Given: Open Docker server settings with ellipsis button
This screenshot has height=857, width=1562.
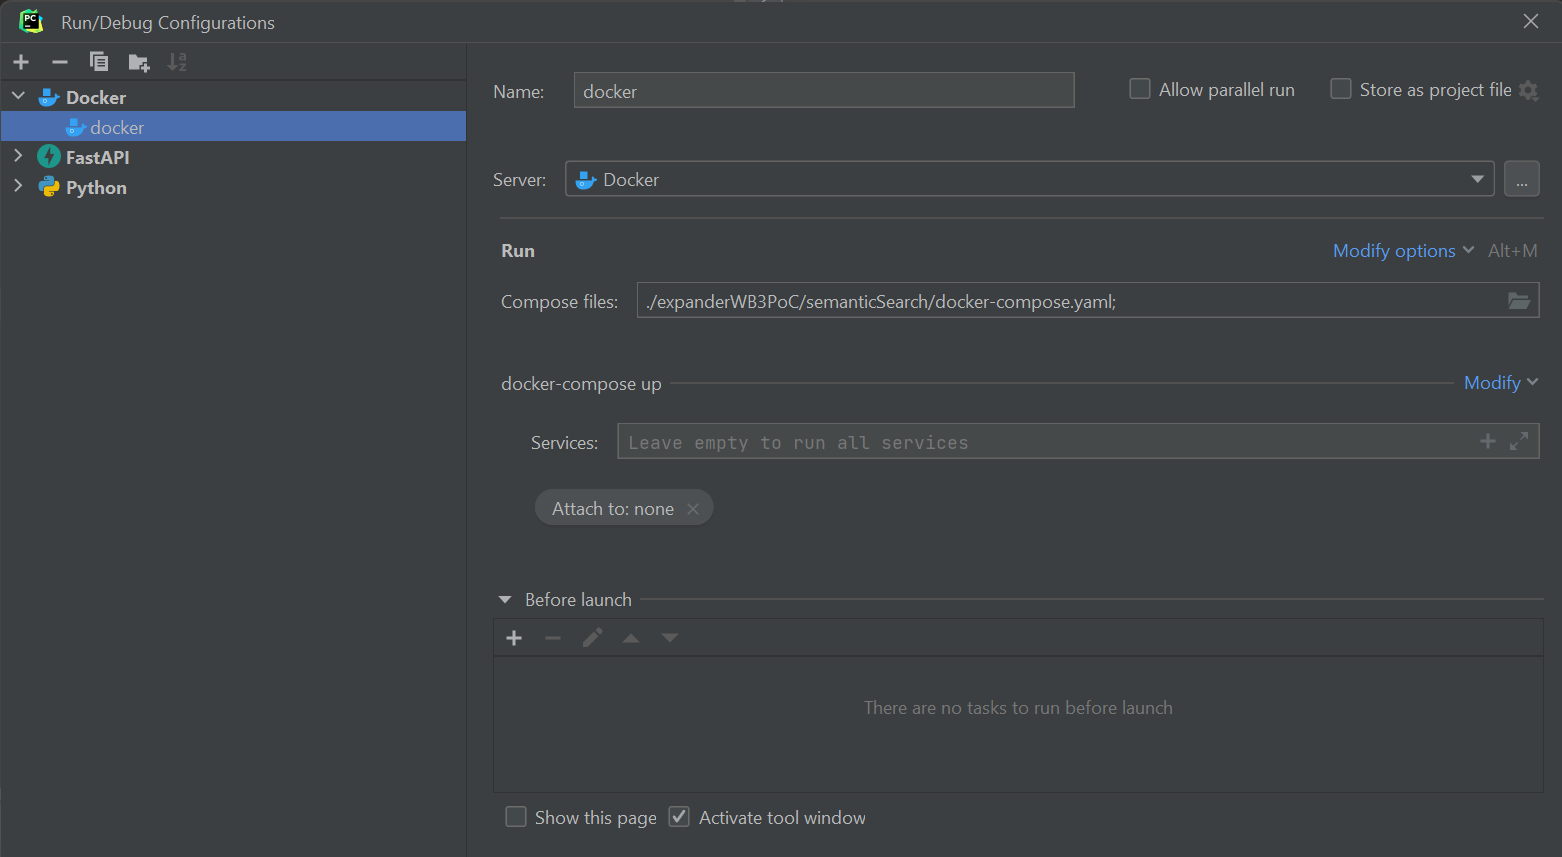Looking at the screenshot, I should pos(1521,179).
